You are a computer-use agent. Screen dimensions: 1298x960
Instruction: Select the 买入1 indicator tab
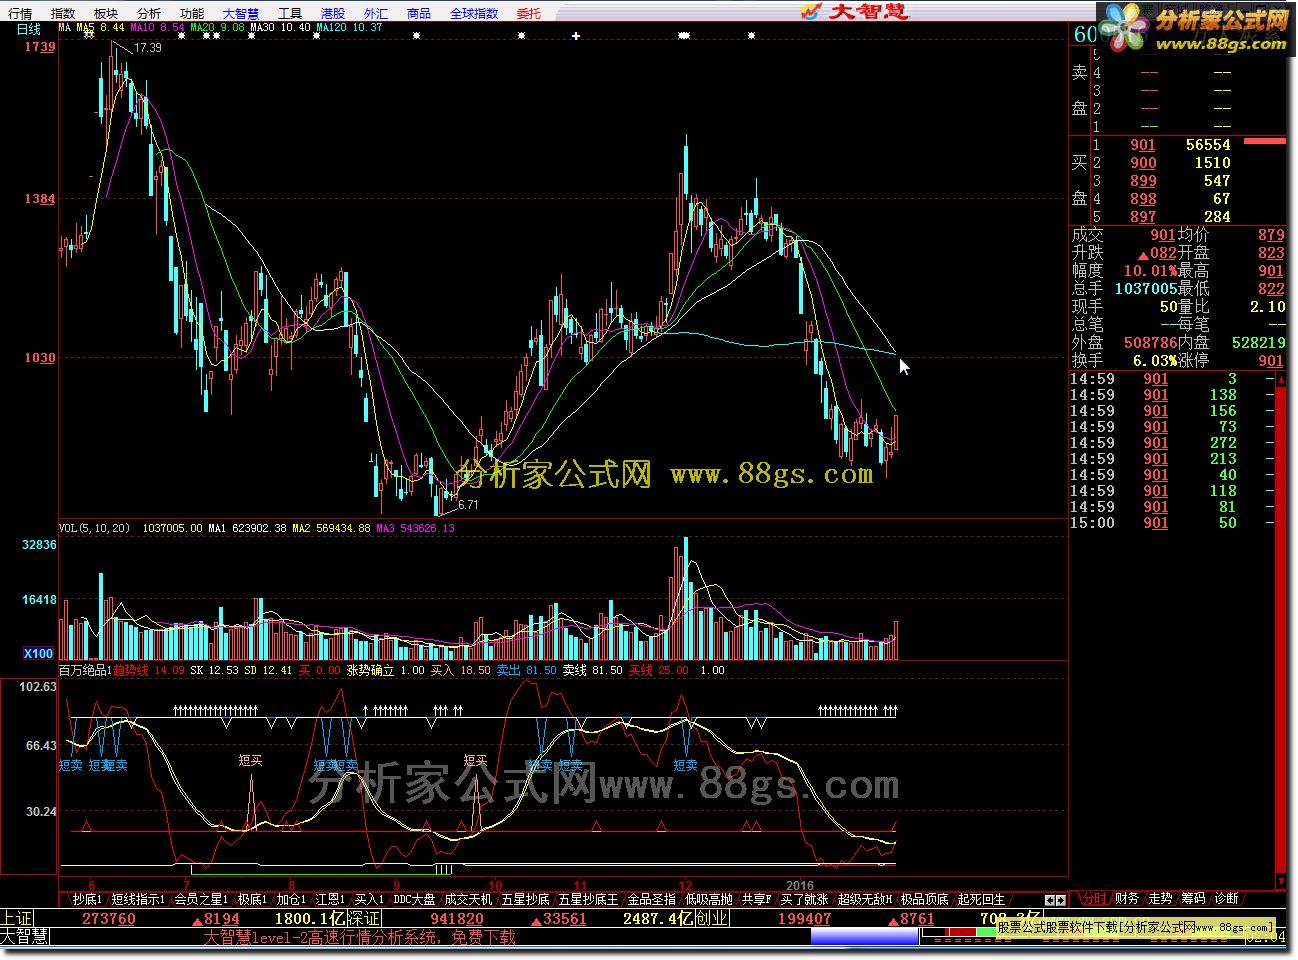(x=369, y=899)
